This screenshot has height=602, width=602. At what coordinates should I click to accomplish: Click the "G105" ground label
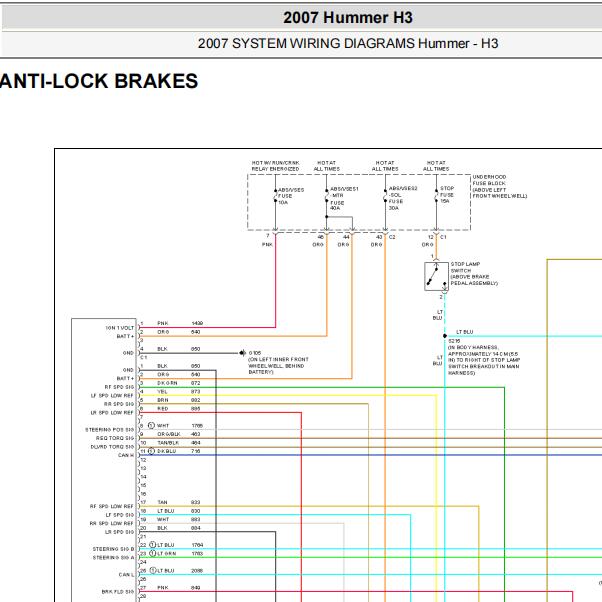pyautogui.click(x=255, y=353)
